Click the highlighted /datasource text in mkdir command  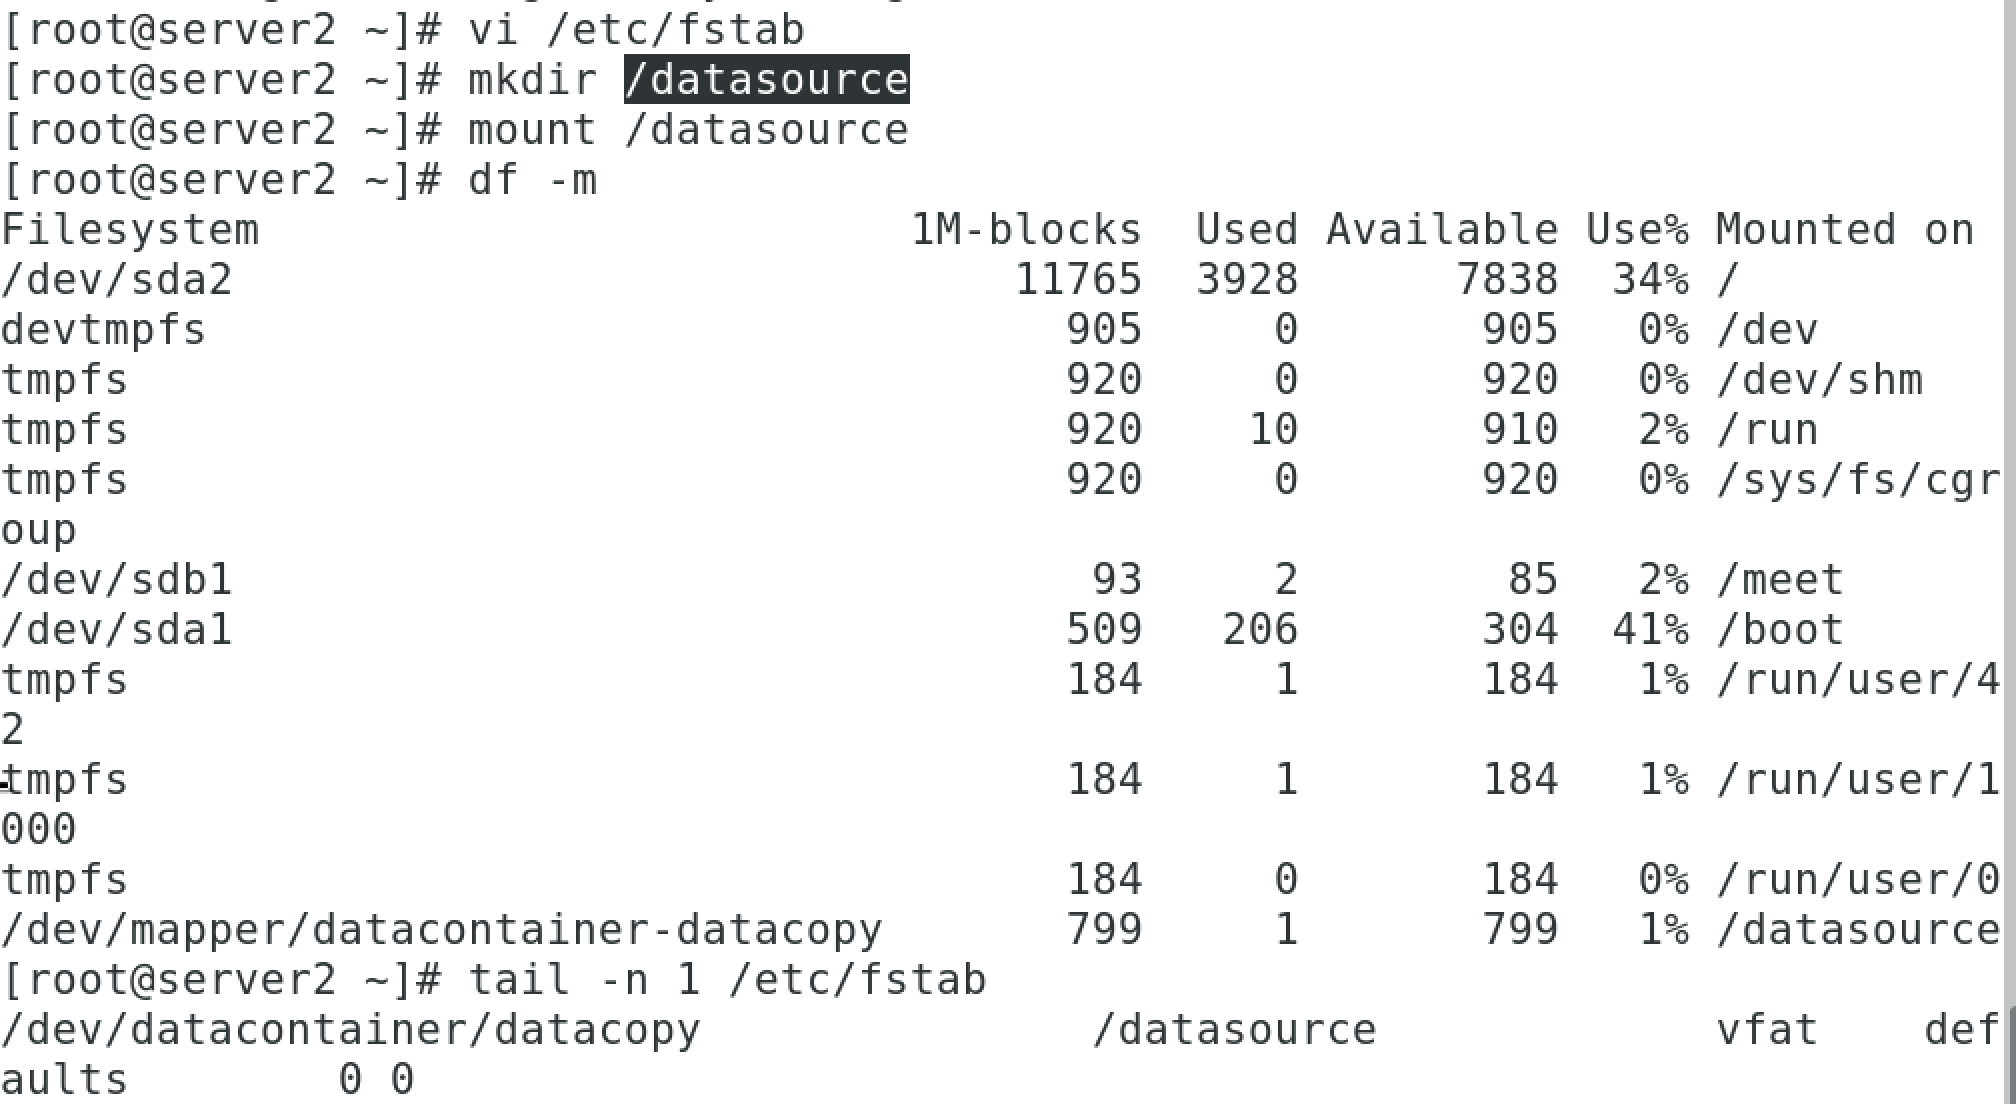pyautogui.click(x=767, y=79)
